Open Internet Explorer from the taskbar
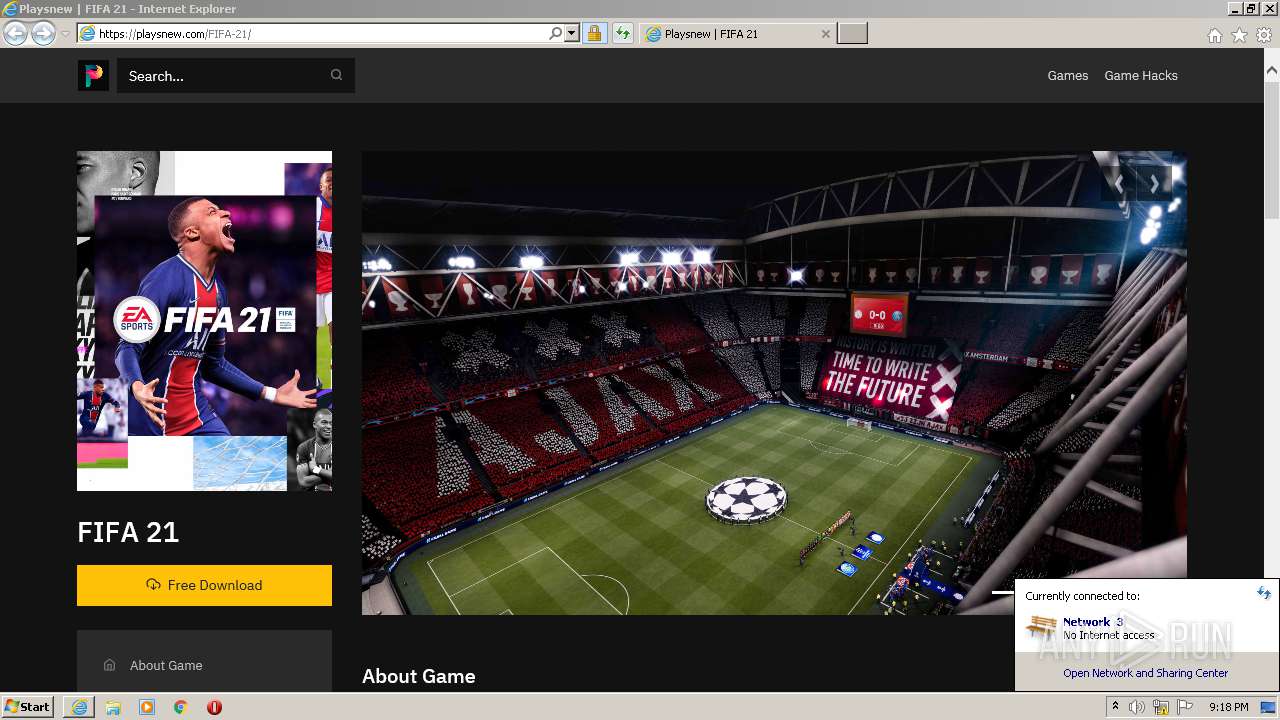 [x=79, y=707]
